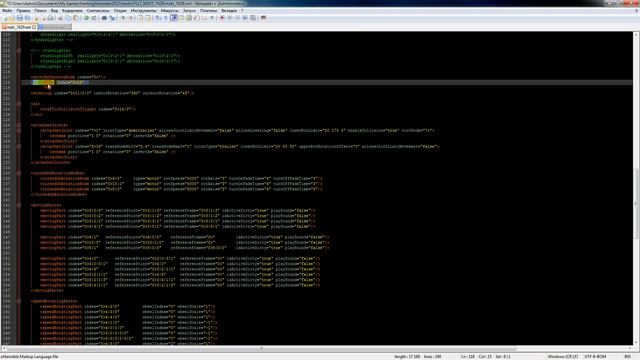Screen dimensions: 640x360
Task: Toggle show all characters button
Action: 165,18
